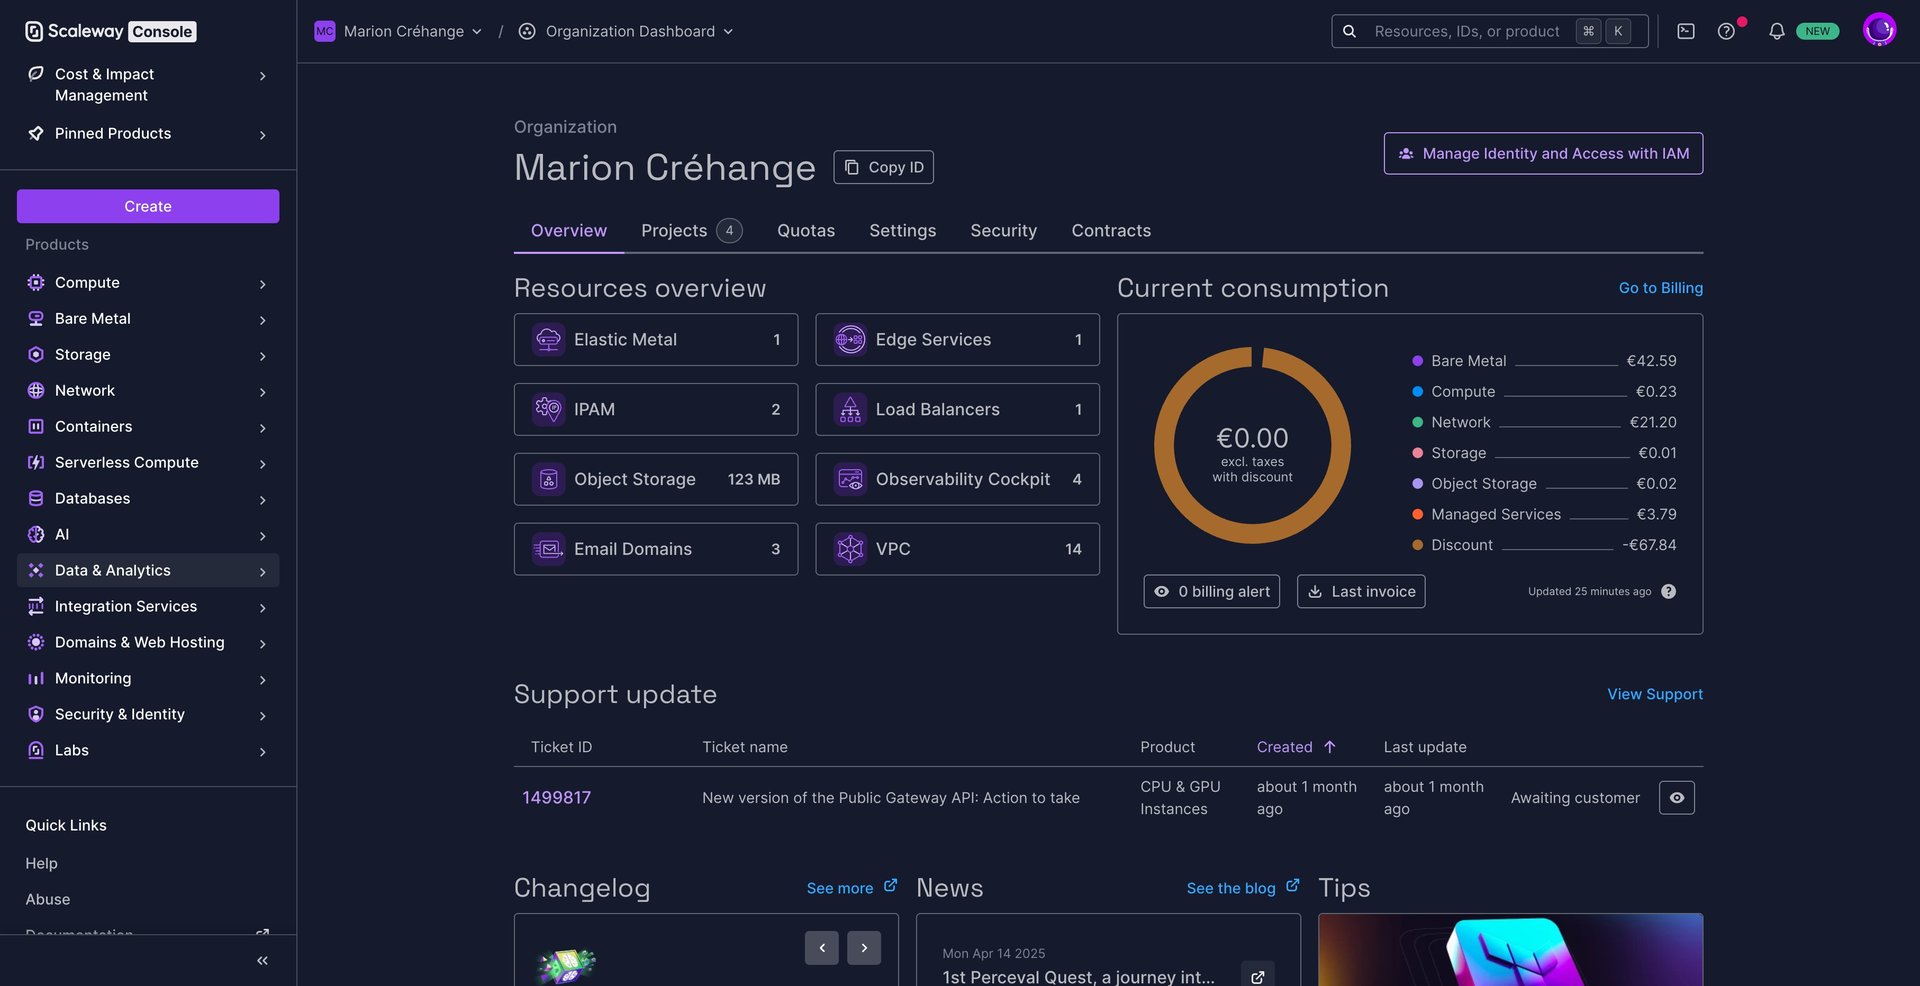Open the Organization Dashboard breadcrumb dropdown
Image resolution: width=1920 pixels, height=986 pixels.
(x=627, y=32)
